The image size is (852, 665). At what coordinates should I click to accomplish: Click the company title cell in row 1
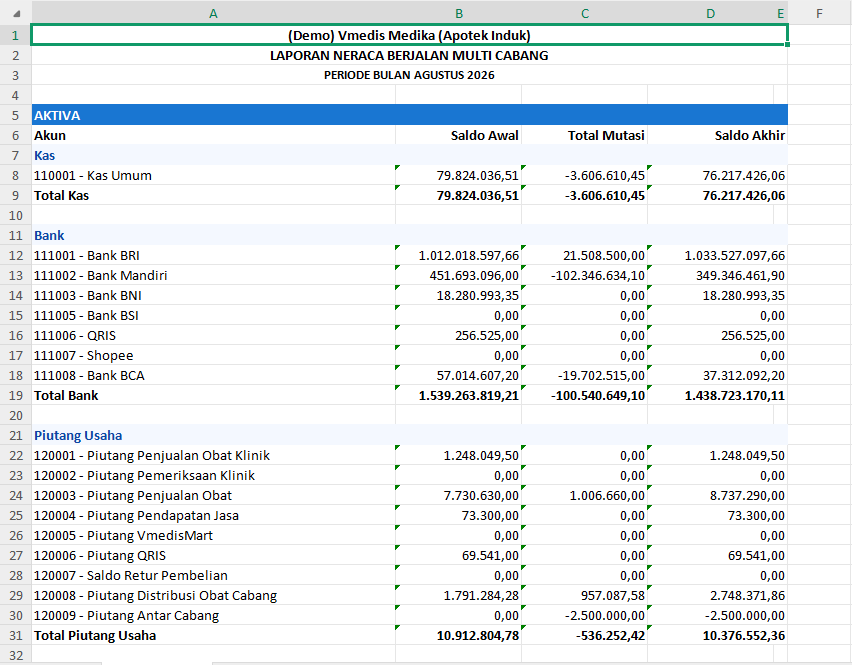409,35
